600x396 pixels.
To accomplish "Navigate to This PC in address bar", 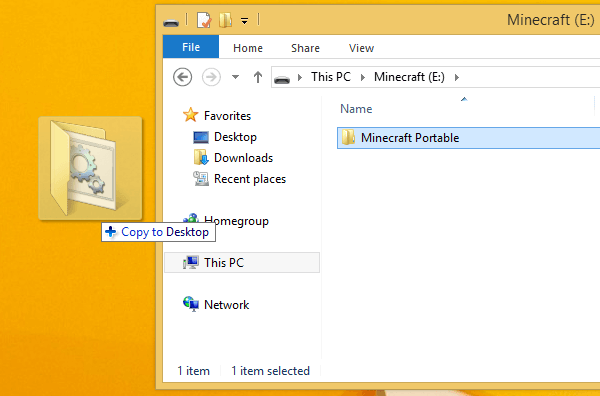I will [x=331, y=77].
